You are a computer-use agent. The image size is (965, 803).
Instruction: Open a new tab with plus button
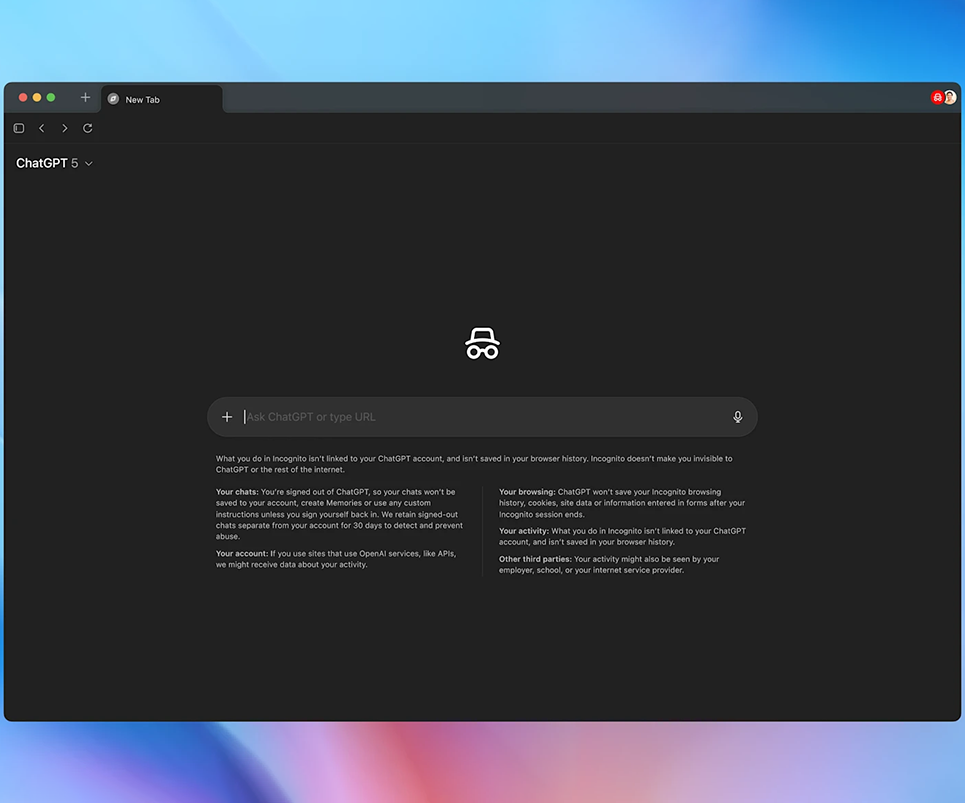pyautogui.click(x=85, y=98)
